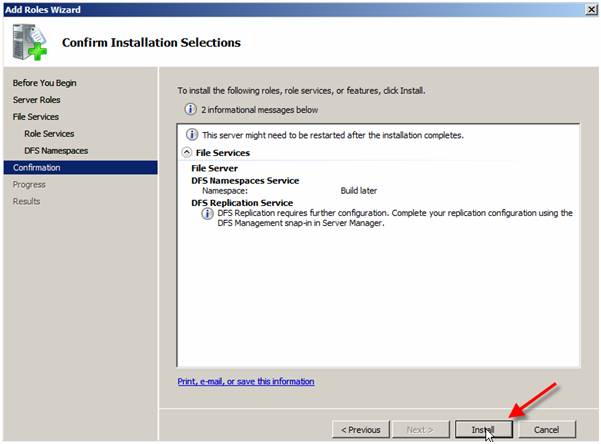601x444 pixels.
Task: Click the 'File Server' entry text
Action: [x=215, y=168]
